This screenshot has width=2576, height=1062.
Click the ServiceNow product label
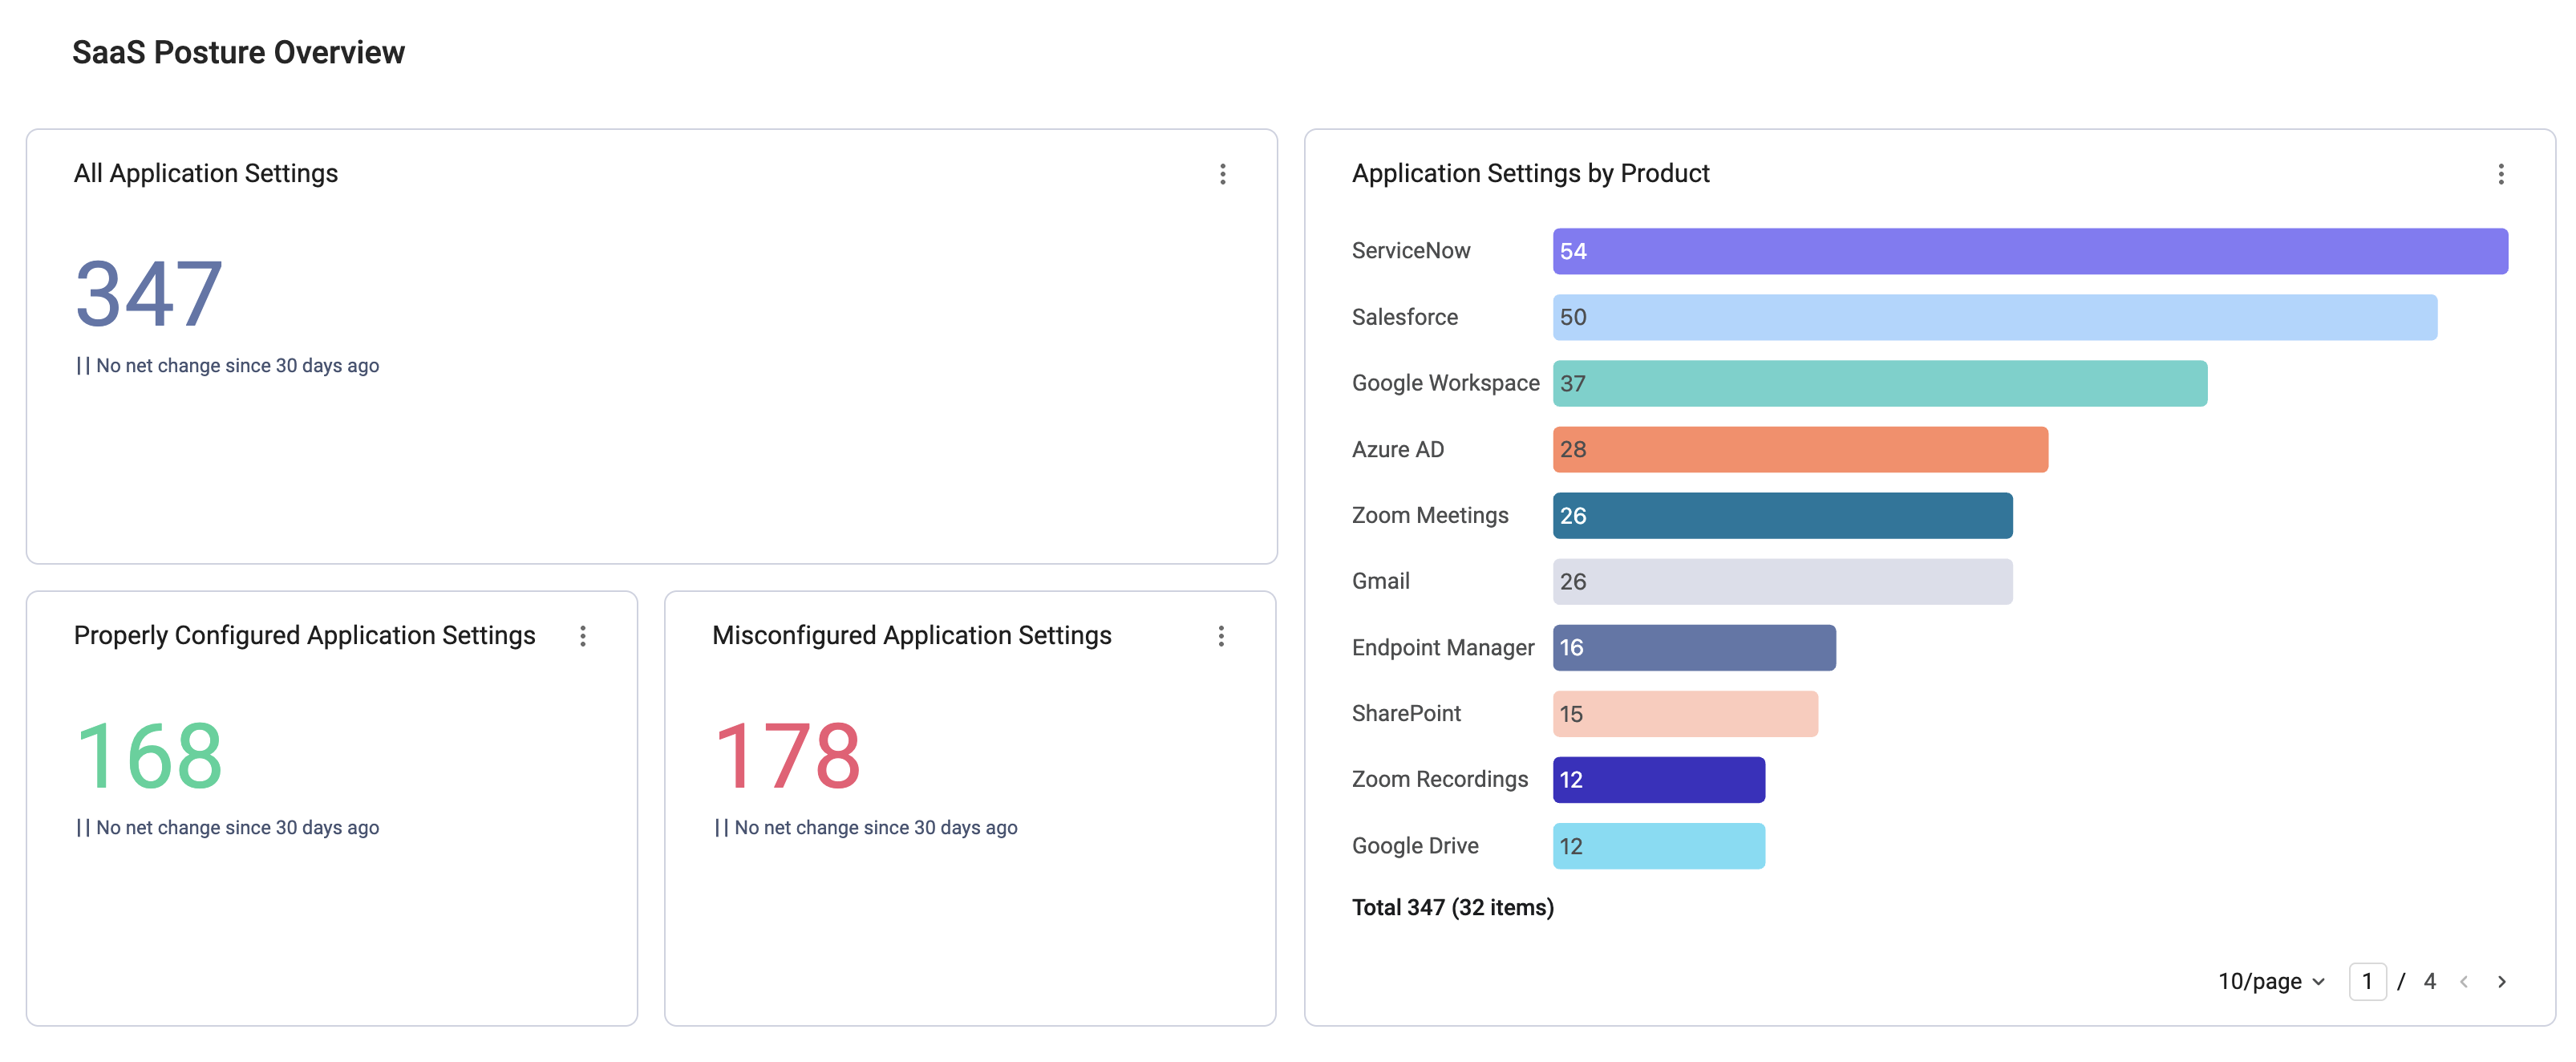pos(1411,251)
